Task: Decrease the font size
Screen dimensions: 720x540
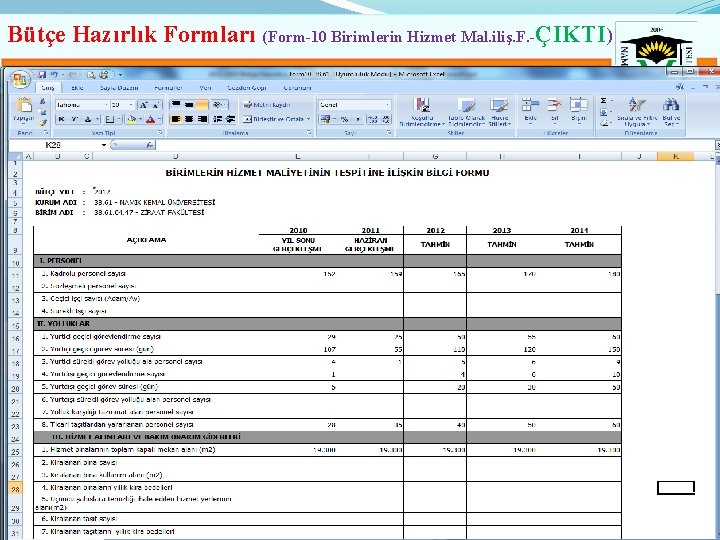Action: click(156, 105)
